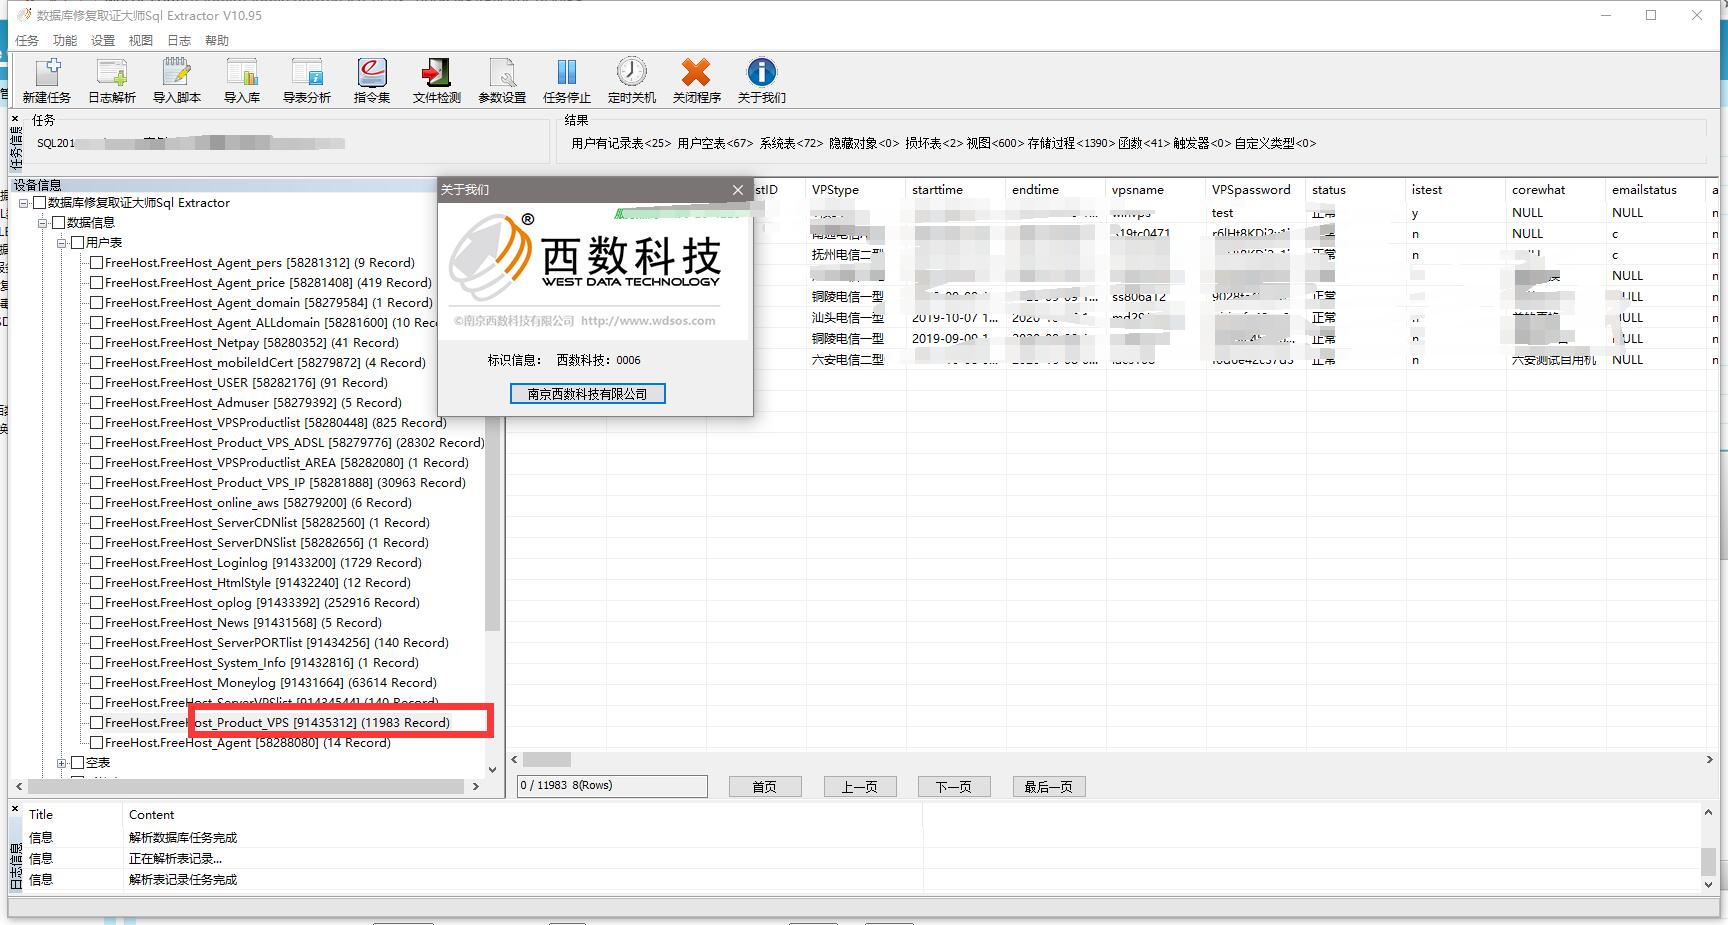Click the starttime column header
The image size is (1728, 925).
click(x=955, y=189)
